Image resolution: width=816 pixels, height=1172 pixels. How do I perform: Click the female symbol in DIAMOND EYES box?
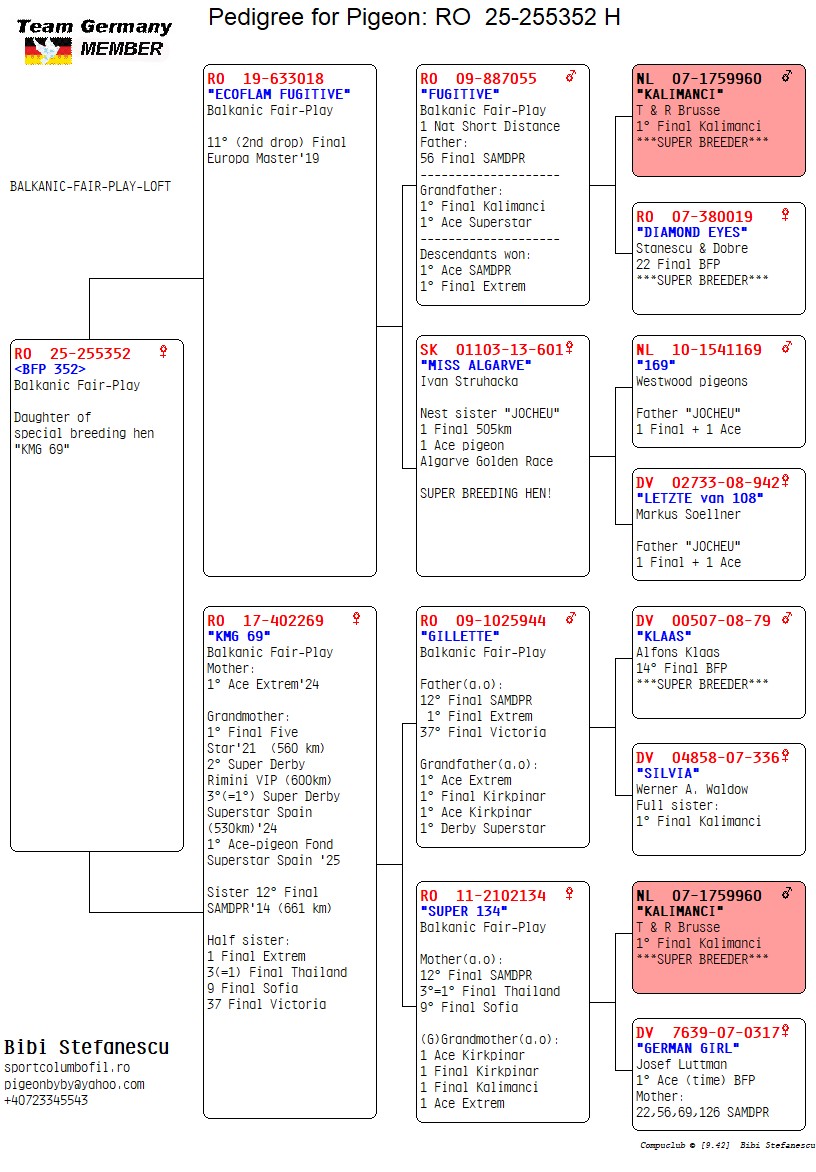coord(786,214)
